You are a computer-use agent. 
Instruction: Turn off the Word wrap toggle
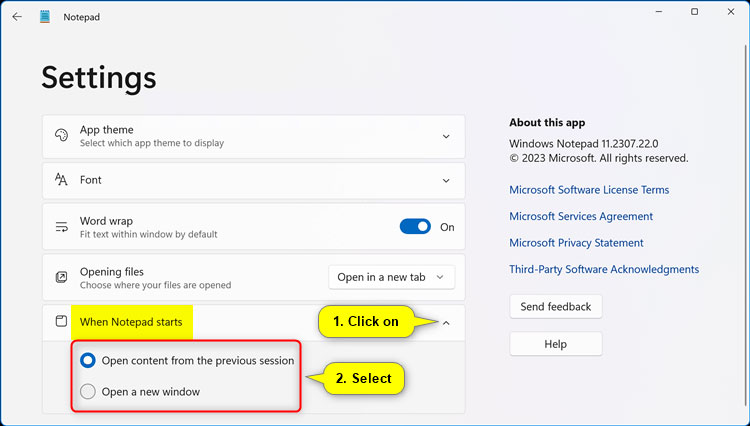click(415, 227)
